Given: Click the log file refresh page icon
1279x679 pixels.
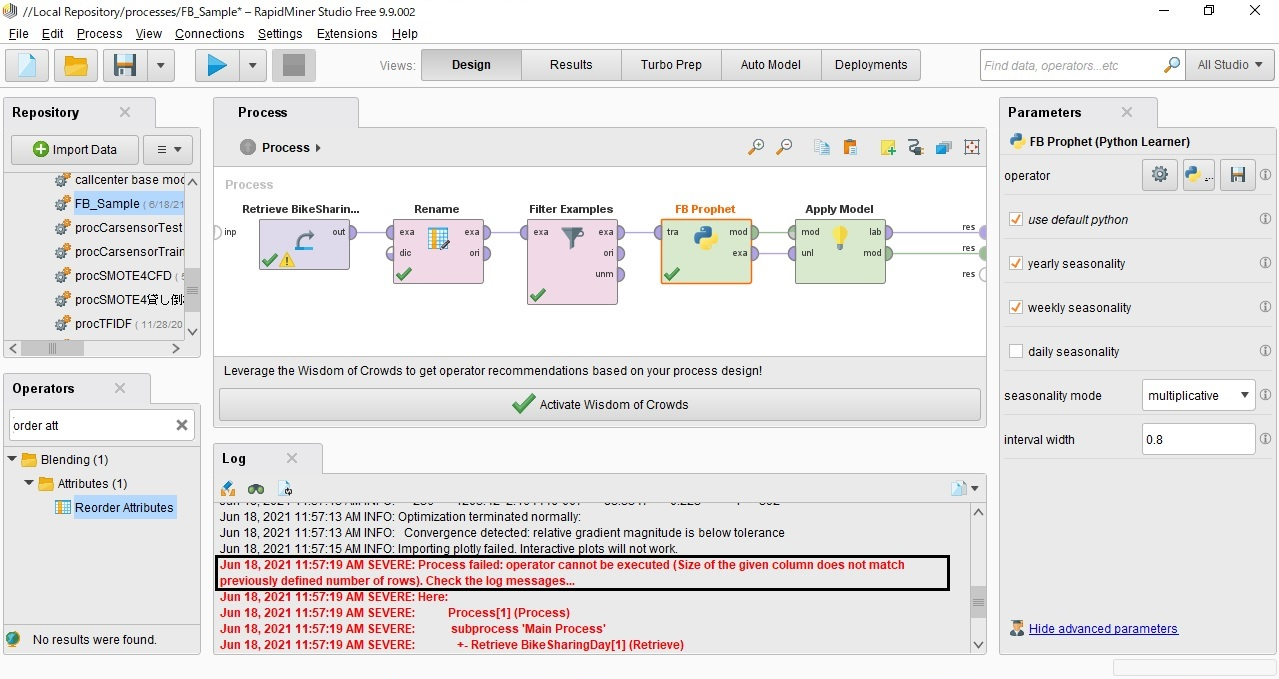Looking at the screenshot, I should click(x=285, y=488).
